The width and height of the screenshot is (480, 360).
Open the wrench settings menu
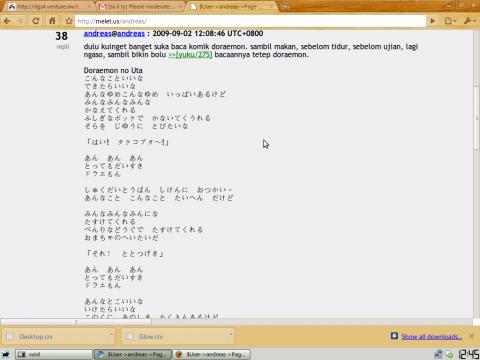click(469, 21)
